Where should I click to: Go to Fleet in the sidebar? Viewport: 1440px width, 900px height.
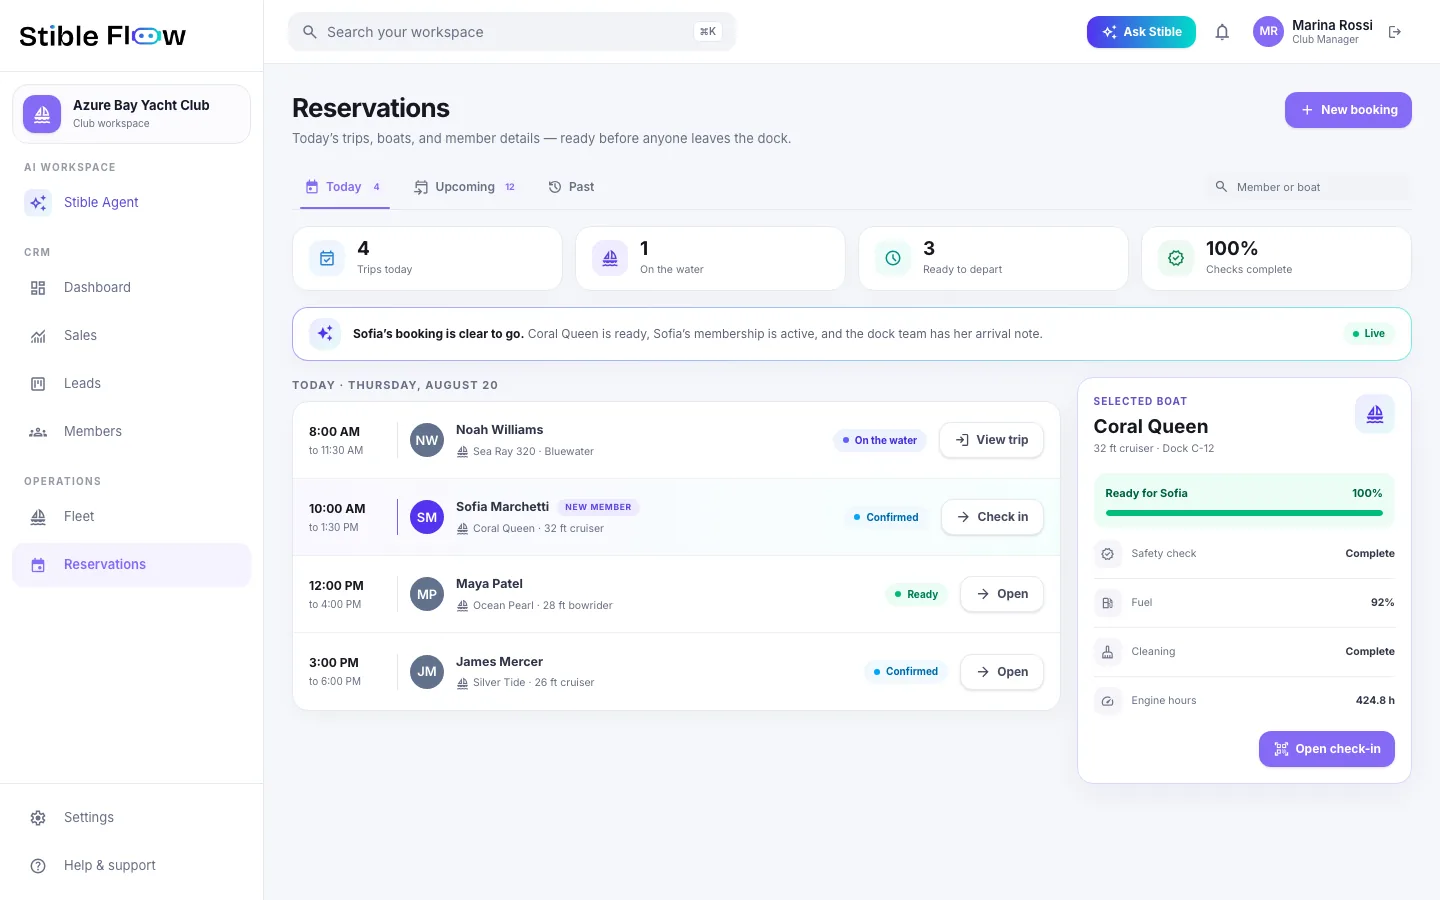pos(132,517)
